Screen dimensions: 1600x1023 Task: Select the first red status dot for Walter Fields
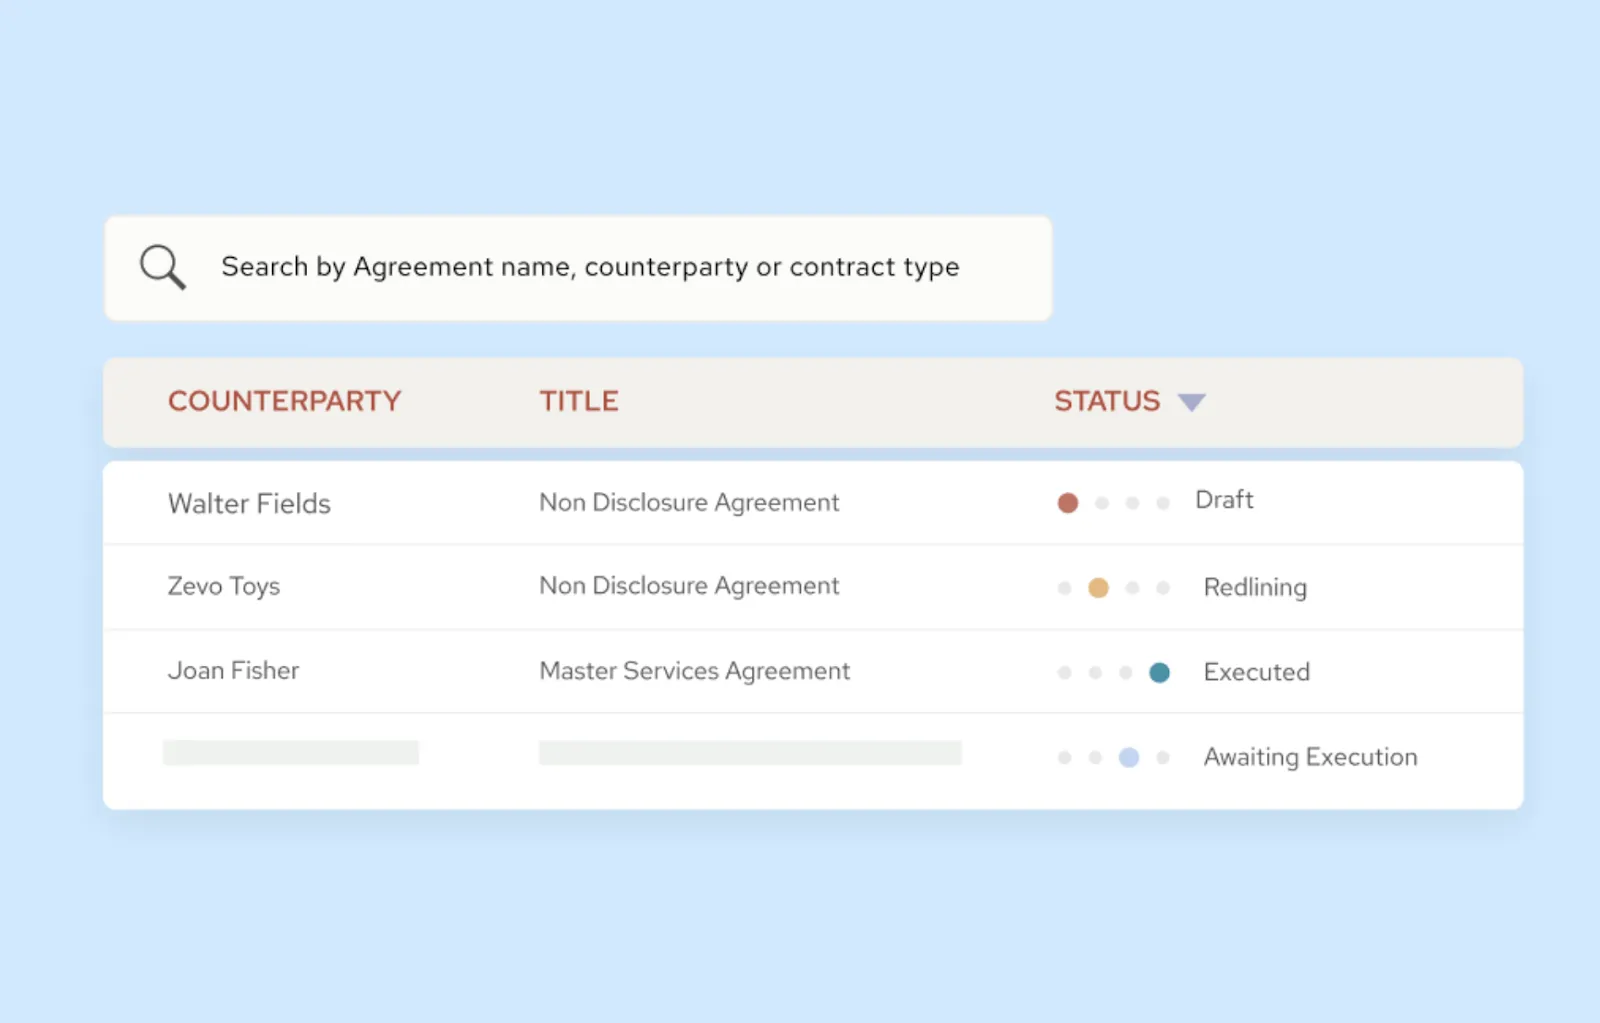pos(1068,503)
